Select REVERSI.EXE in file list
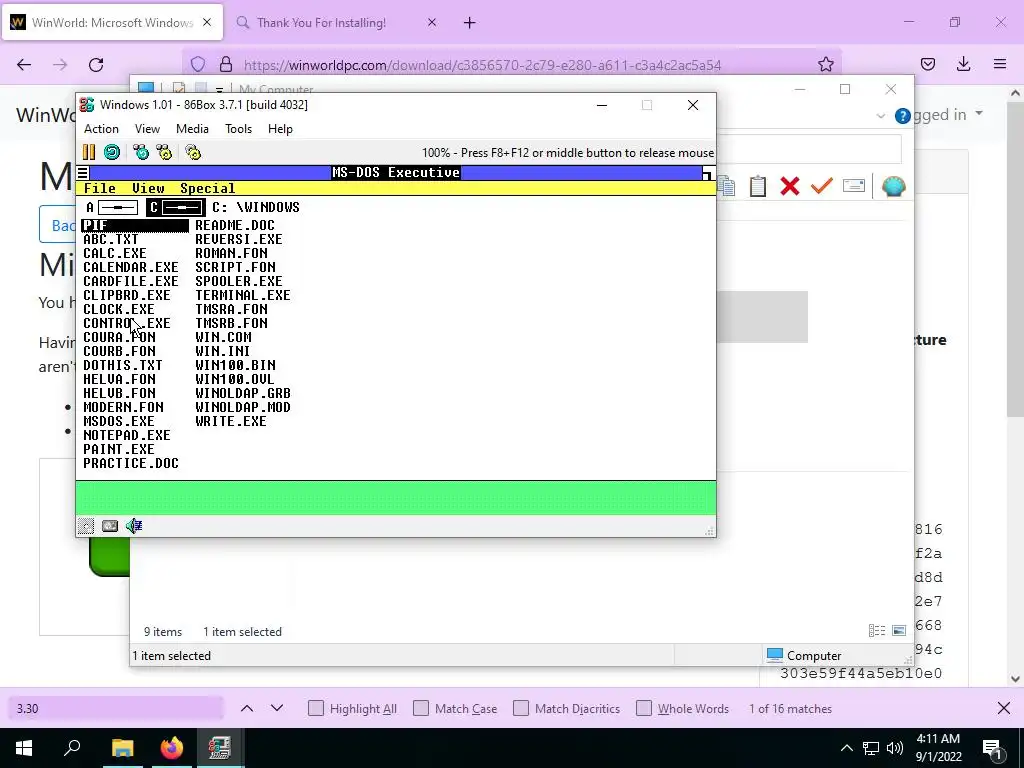 (239, 240)
